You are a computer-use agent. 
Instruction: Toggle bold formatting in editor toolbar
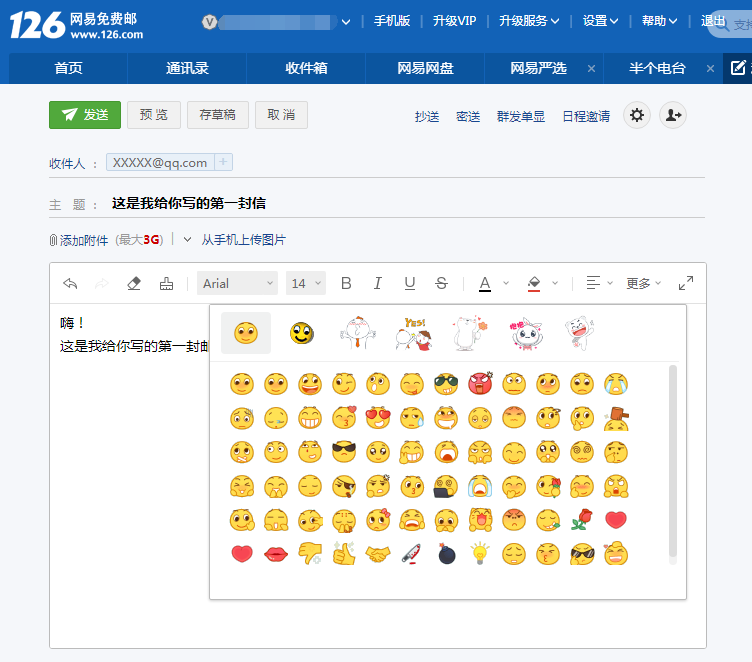(x=346, y=284)
